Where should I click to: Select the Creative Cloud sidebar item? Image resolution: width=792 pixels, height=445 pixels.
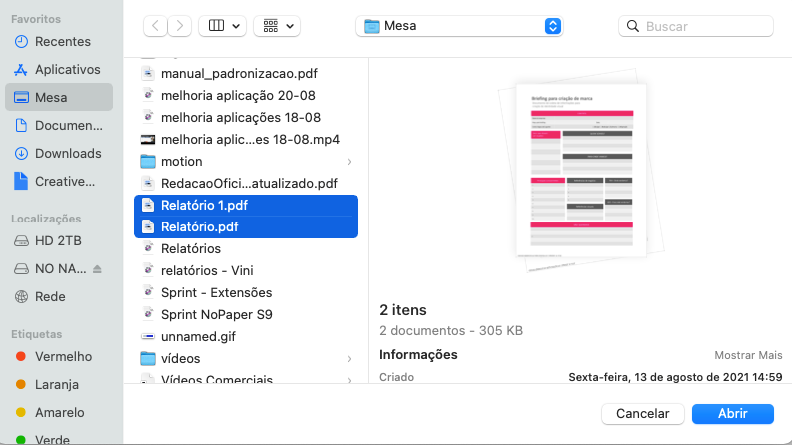(65, 182)
